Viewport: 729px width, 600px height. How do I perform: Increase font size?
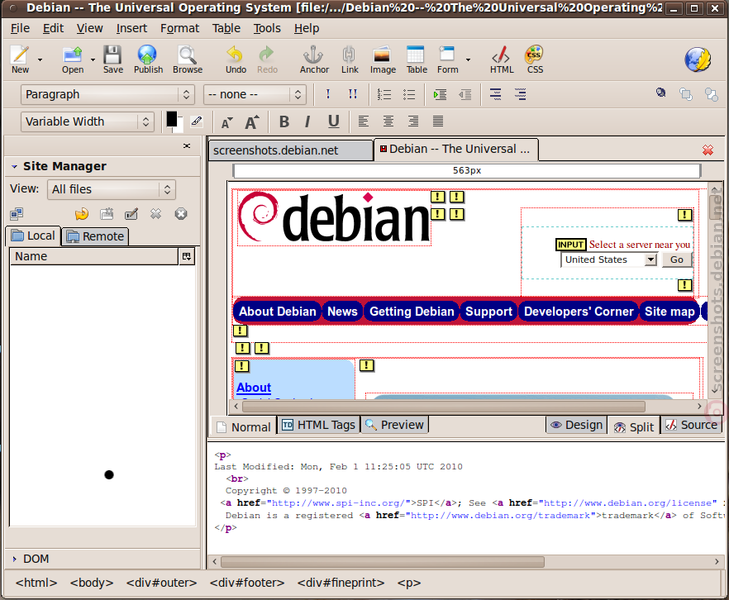pyautogui.click(x=252, y=122)
